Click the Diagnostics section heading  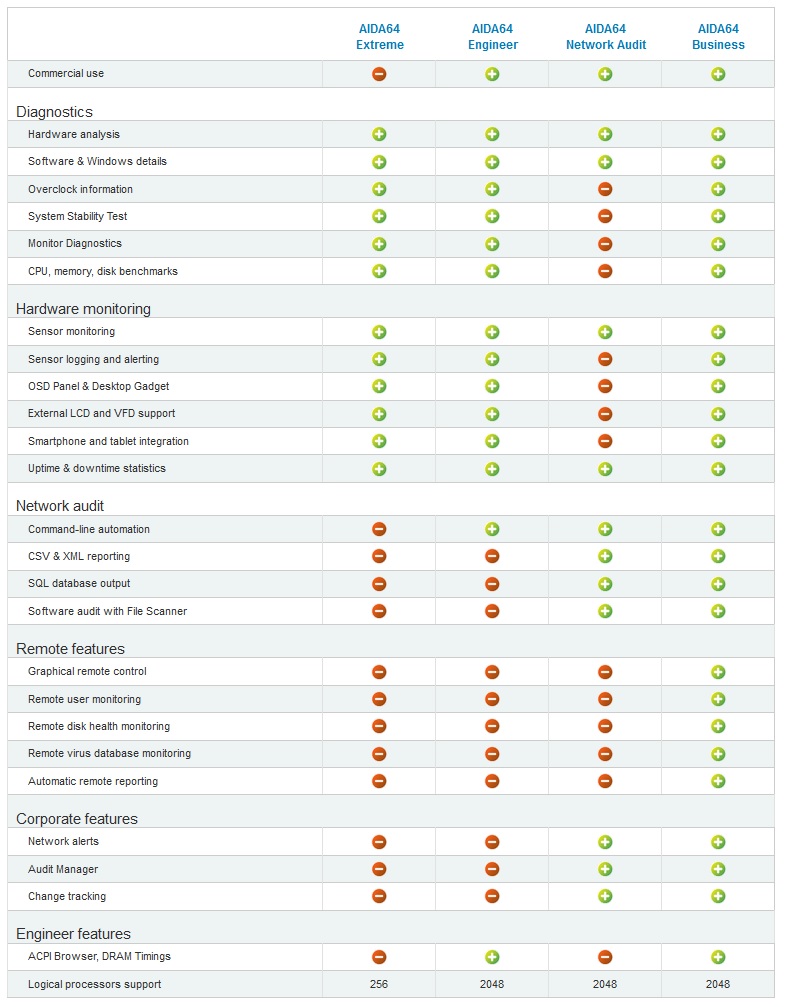click(55, 112)
